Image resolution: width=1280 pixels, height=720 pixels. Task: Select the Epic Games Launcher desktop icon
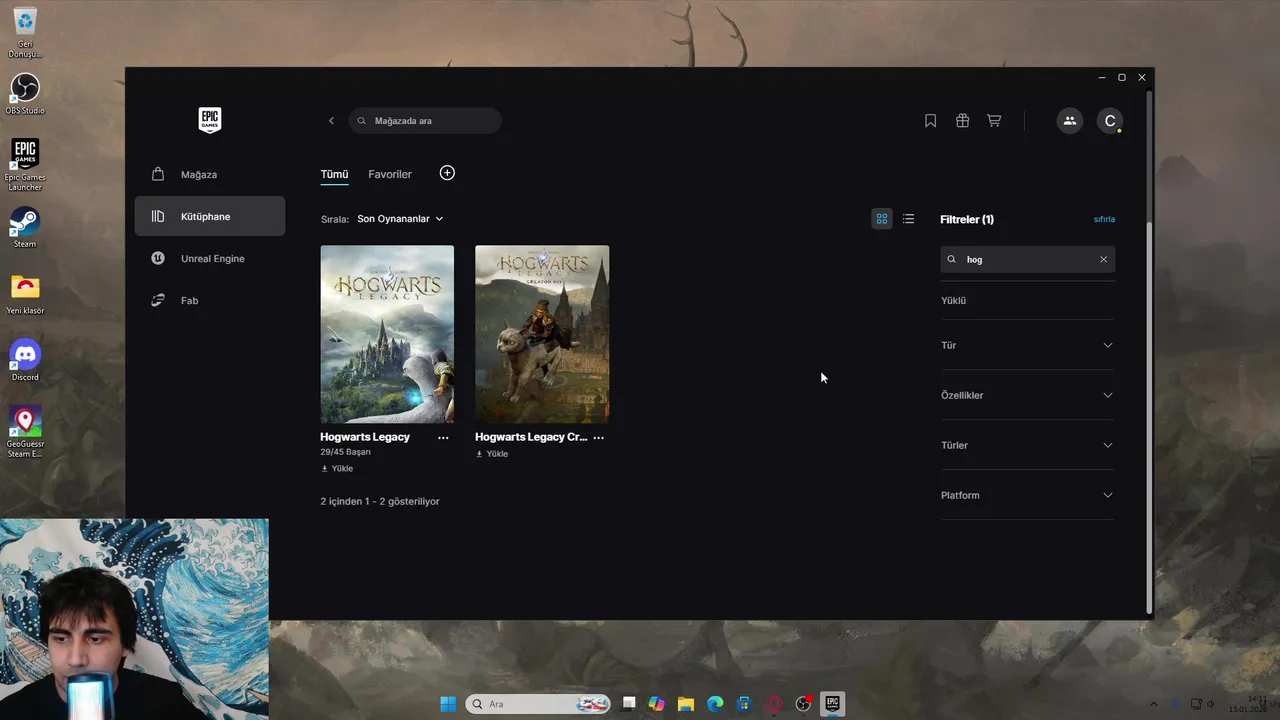[x=25, y=165]
